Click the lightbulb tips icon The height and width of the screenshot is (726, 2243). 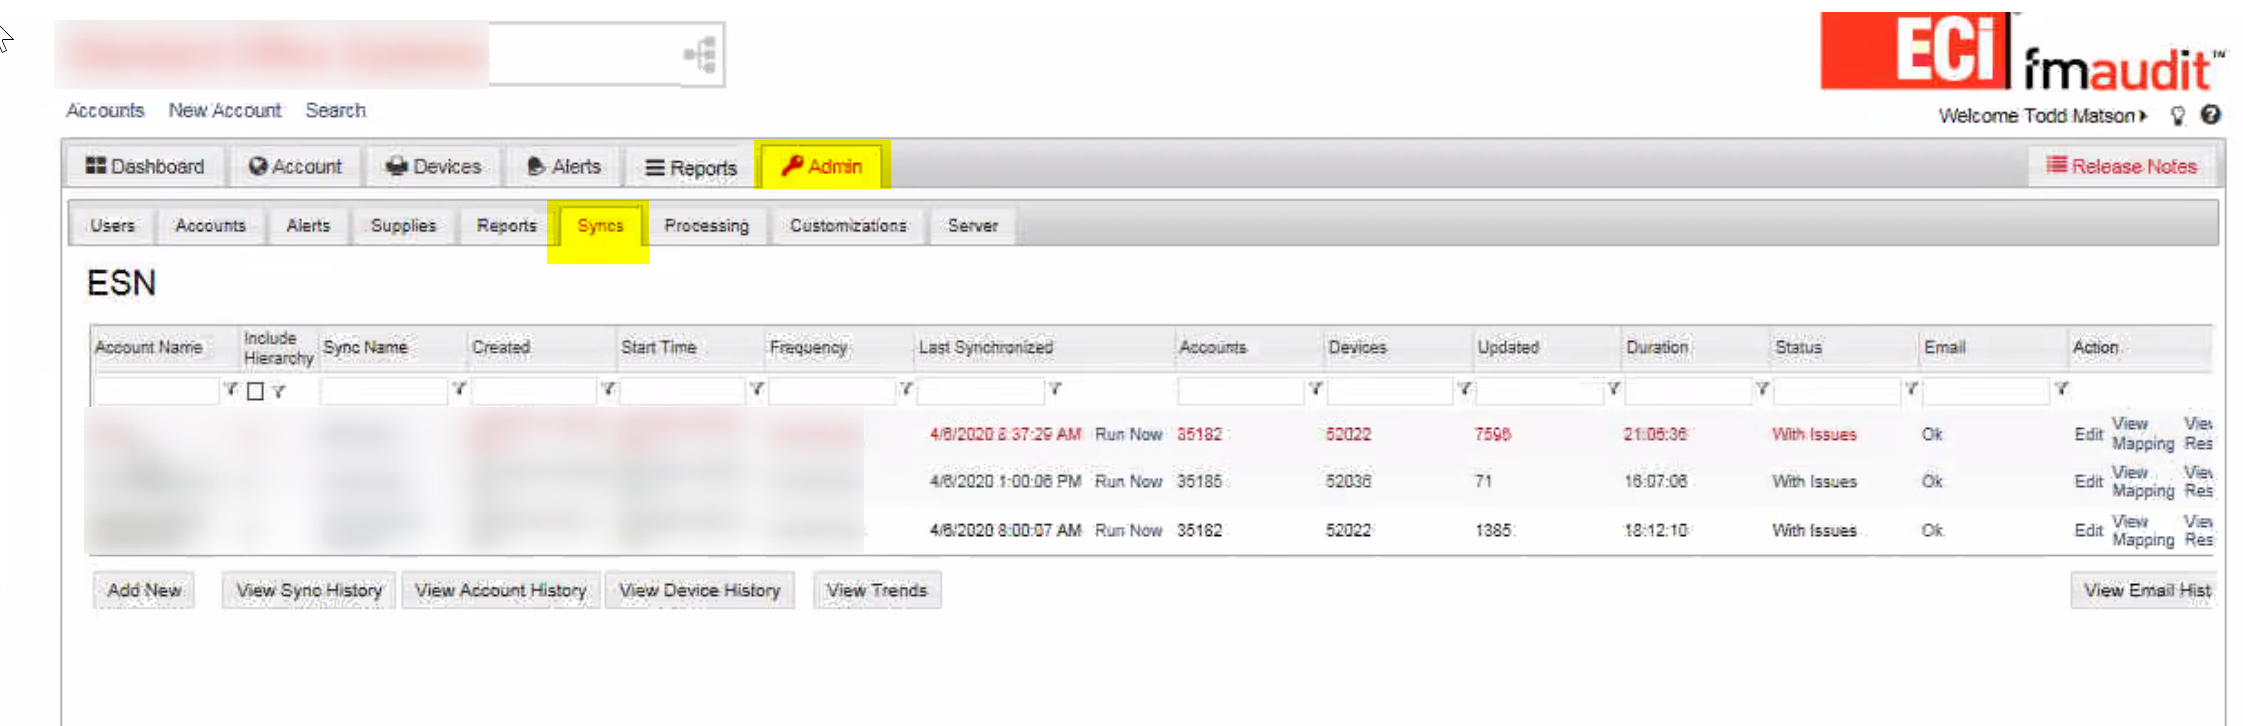point(2178,116)
